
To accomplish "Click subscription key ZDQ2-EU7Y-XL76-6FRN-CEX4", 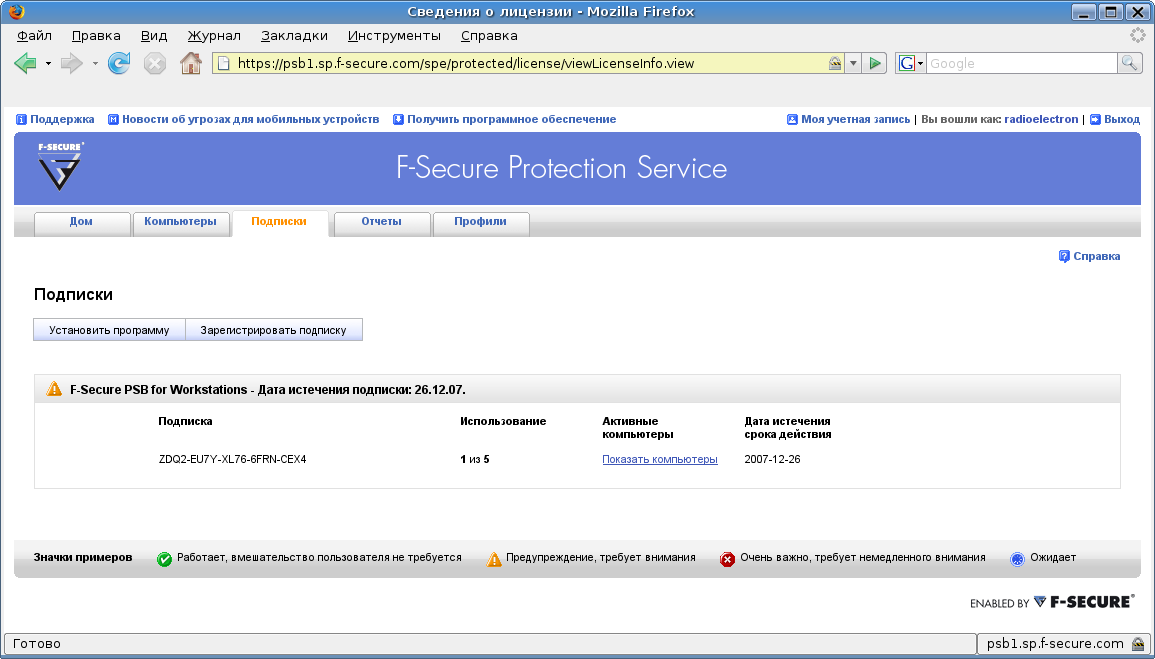I will pyautogui.click(x=233, y=459).
